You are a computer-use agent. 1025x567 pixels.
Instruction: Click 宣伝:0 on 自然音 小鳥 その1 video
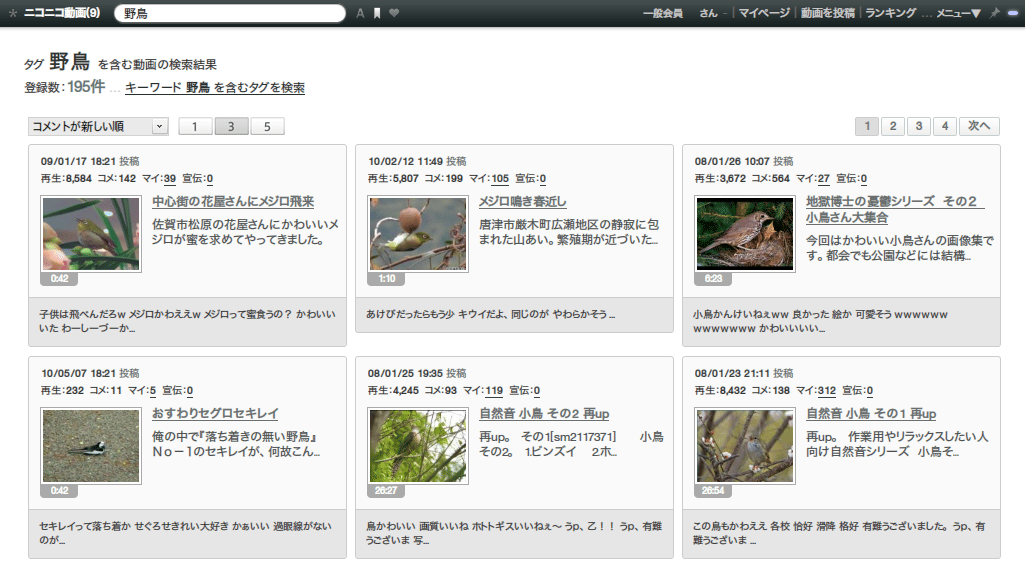tap(857, 390)
